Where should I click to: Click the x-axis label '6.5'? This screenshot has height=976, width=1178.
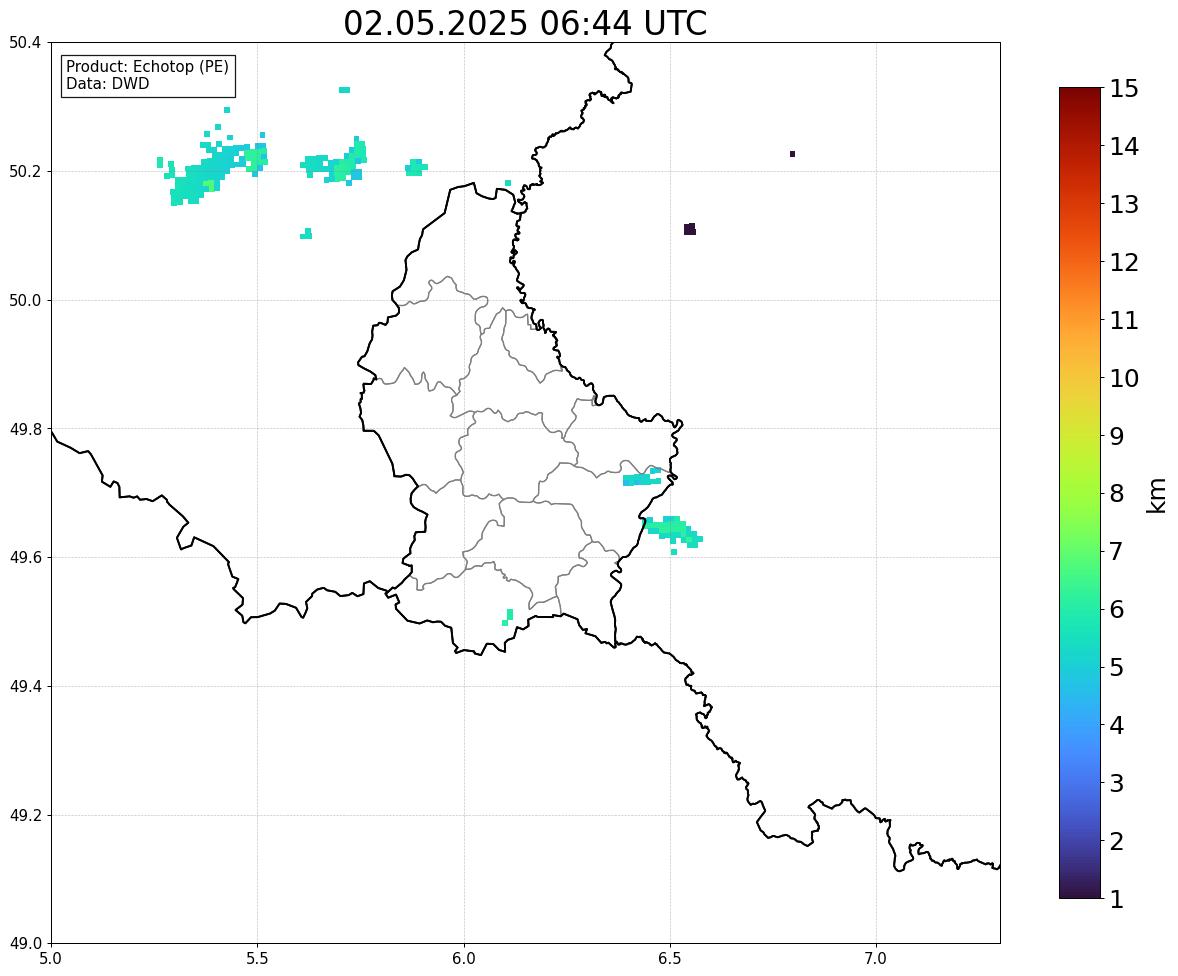tap(670, 959)
